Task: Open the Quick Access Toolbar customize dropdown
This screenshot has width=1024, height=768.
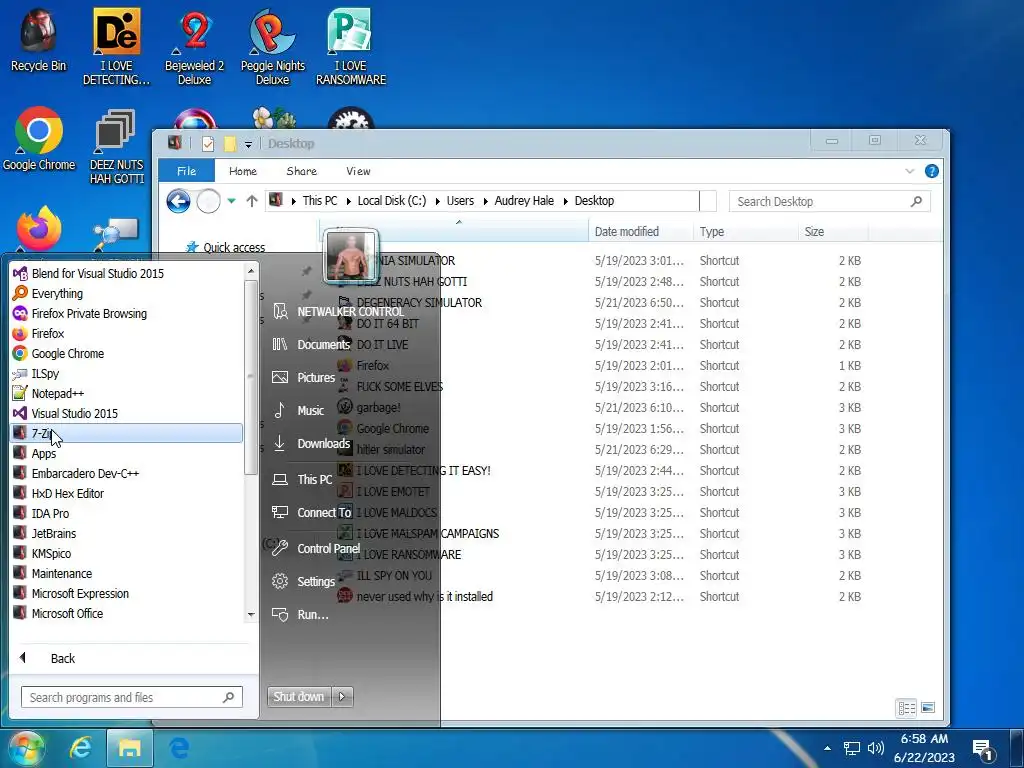Action: point(248,144)
